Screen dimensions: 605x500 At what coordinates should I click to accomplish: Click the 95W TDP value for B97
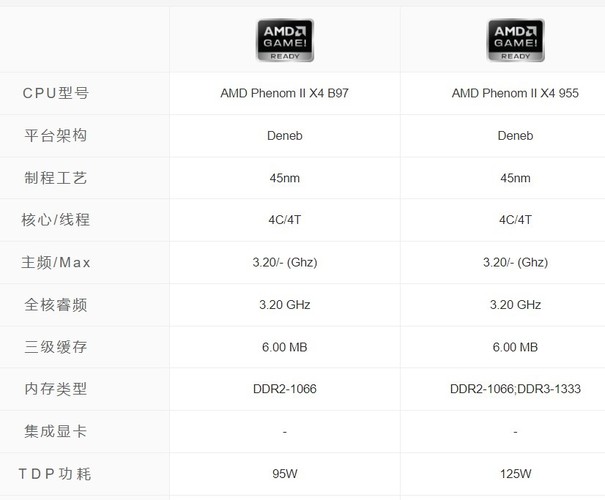285,474
